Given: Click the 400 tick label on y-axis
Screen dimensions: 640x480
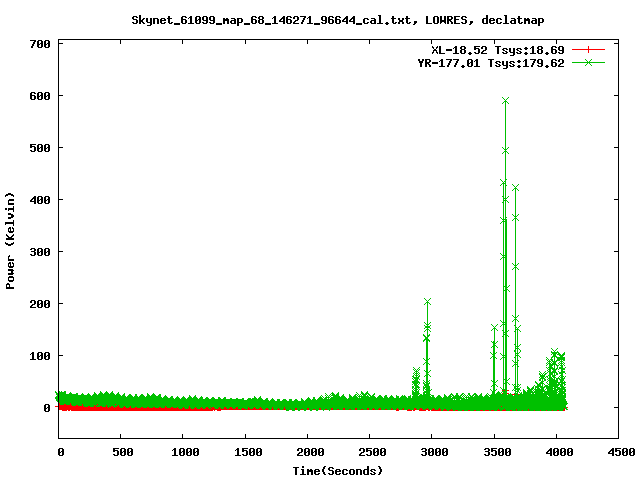Looking at the screenshot, I should (40, 200).
